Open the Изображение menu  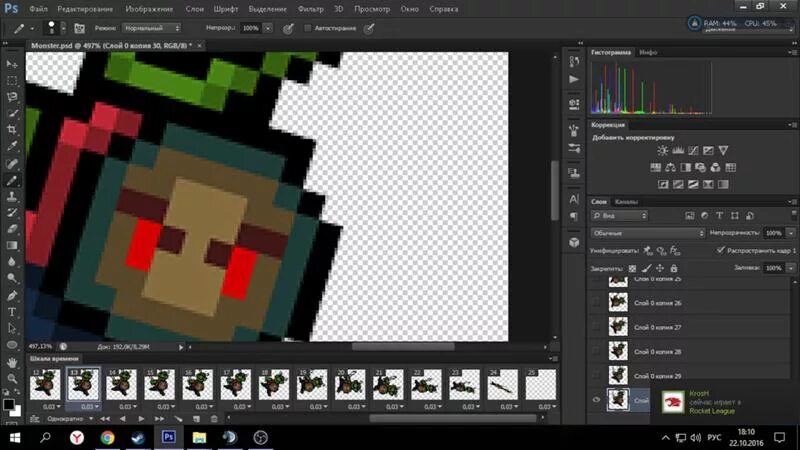(x=149, y=9)
